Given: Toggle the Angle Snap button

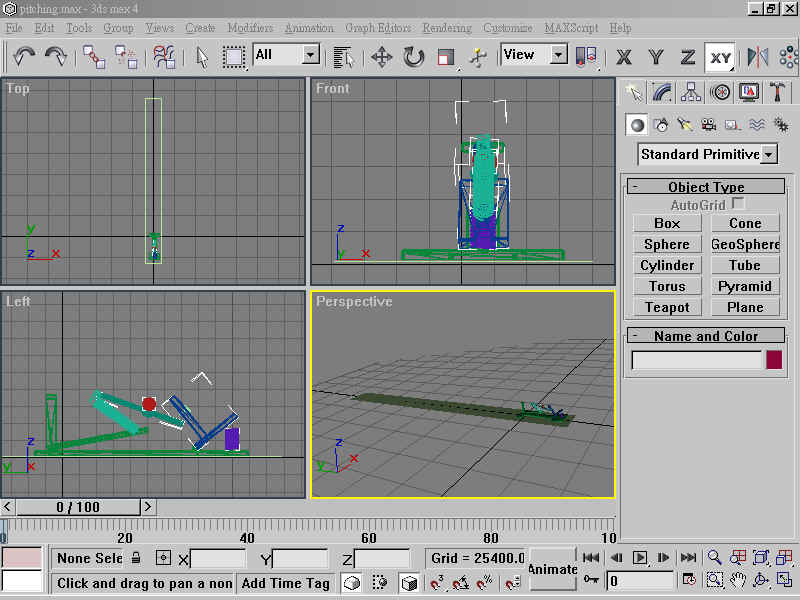Looking at the screenshot, I should 460,582.
